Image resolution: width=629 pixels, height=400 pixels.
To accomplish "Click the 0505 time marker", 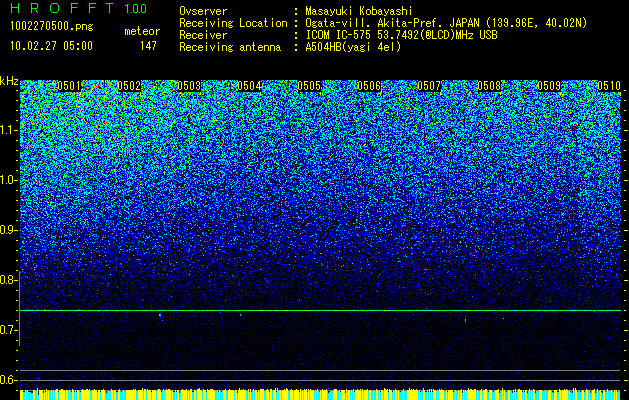I will 309,86.
